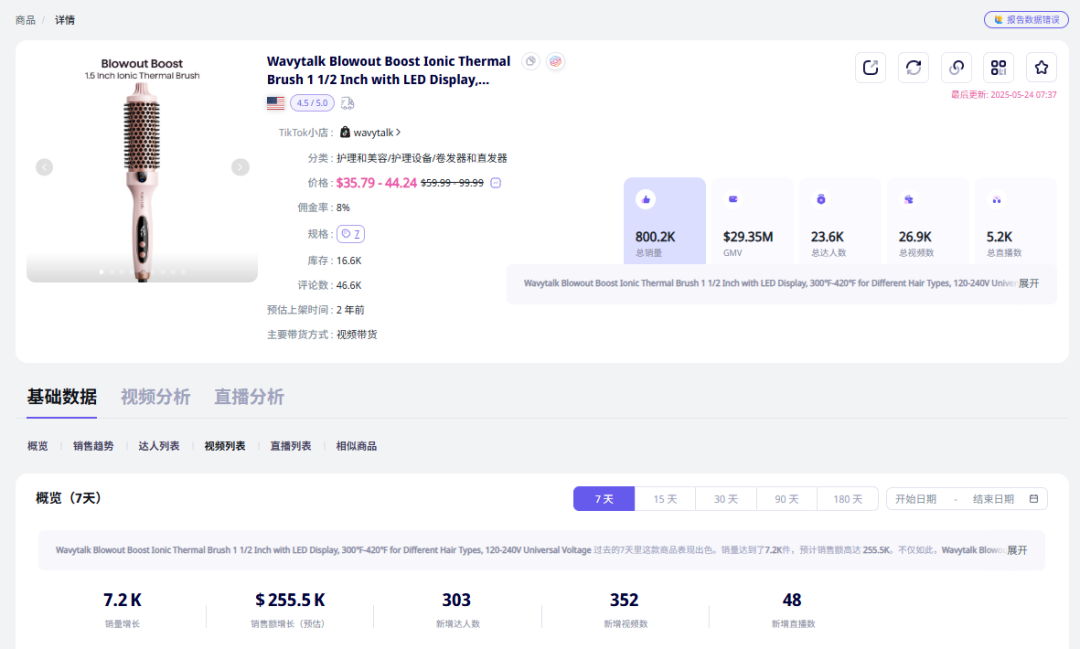This screenshot has height=649, width=1080.
Task: Click the 开始日期 input field
Action: click(916, 499)
